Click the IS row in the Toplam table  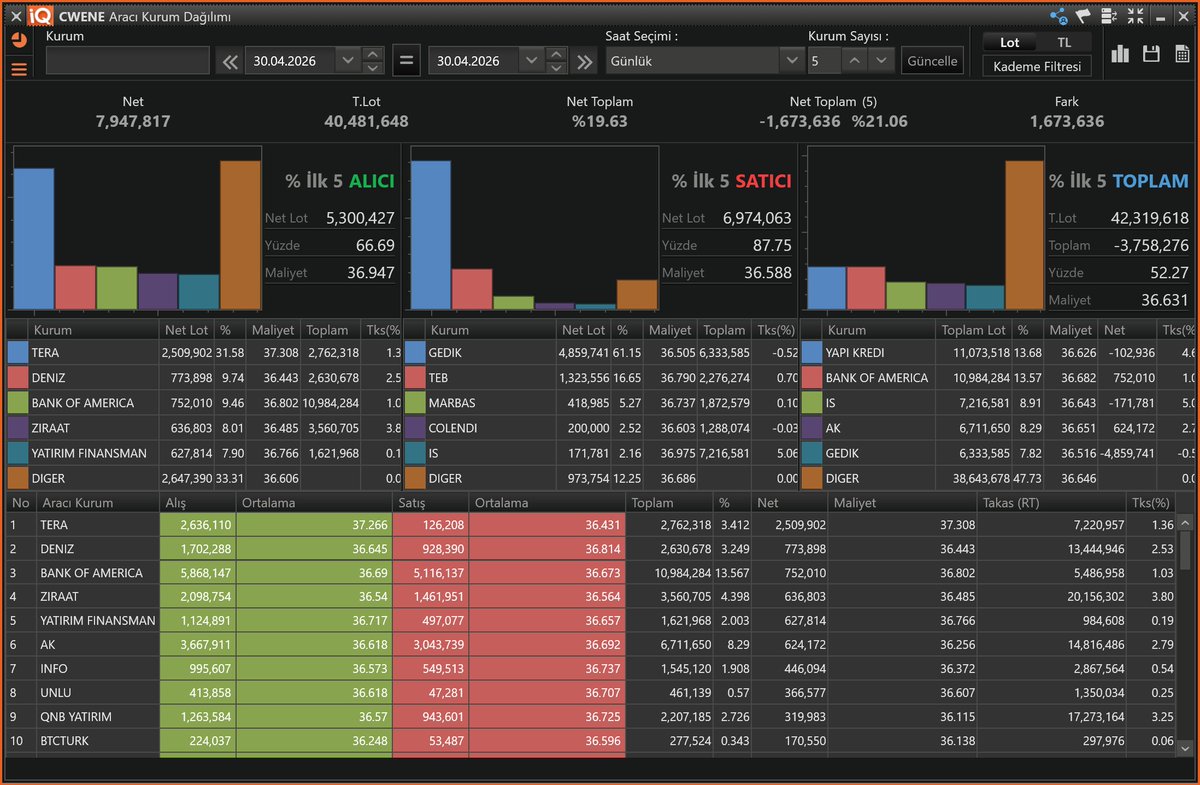pyautogui.click(x=997, y=403)
